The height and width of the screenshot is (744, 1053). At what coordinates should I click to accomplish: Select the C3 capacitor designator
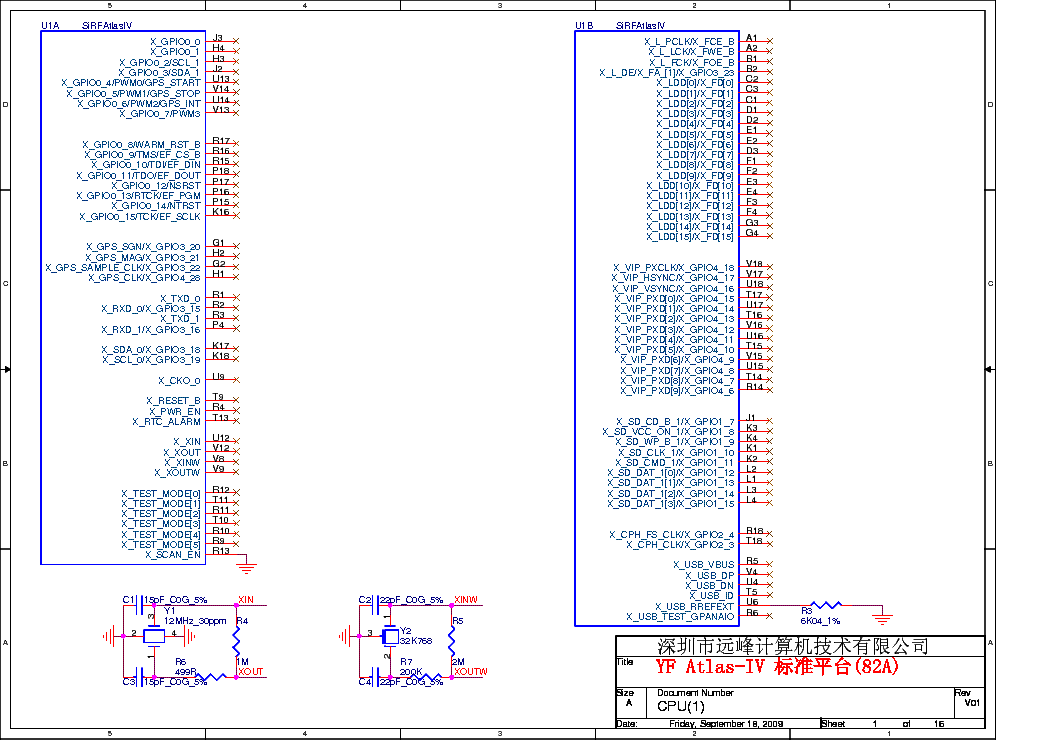(x=129, y=682)
